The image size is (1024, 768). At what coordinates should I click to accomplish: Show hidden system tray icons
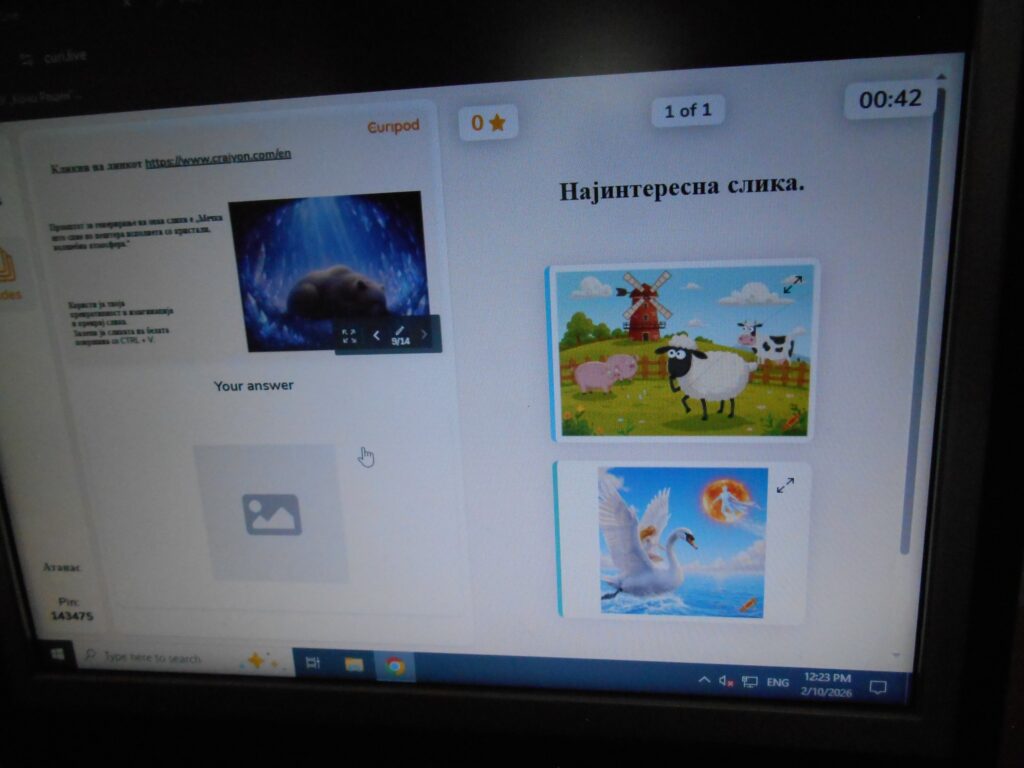tap(704, 681)
